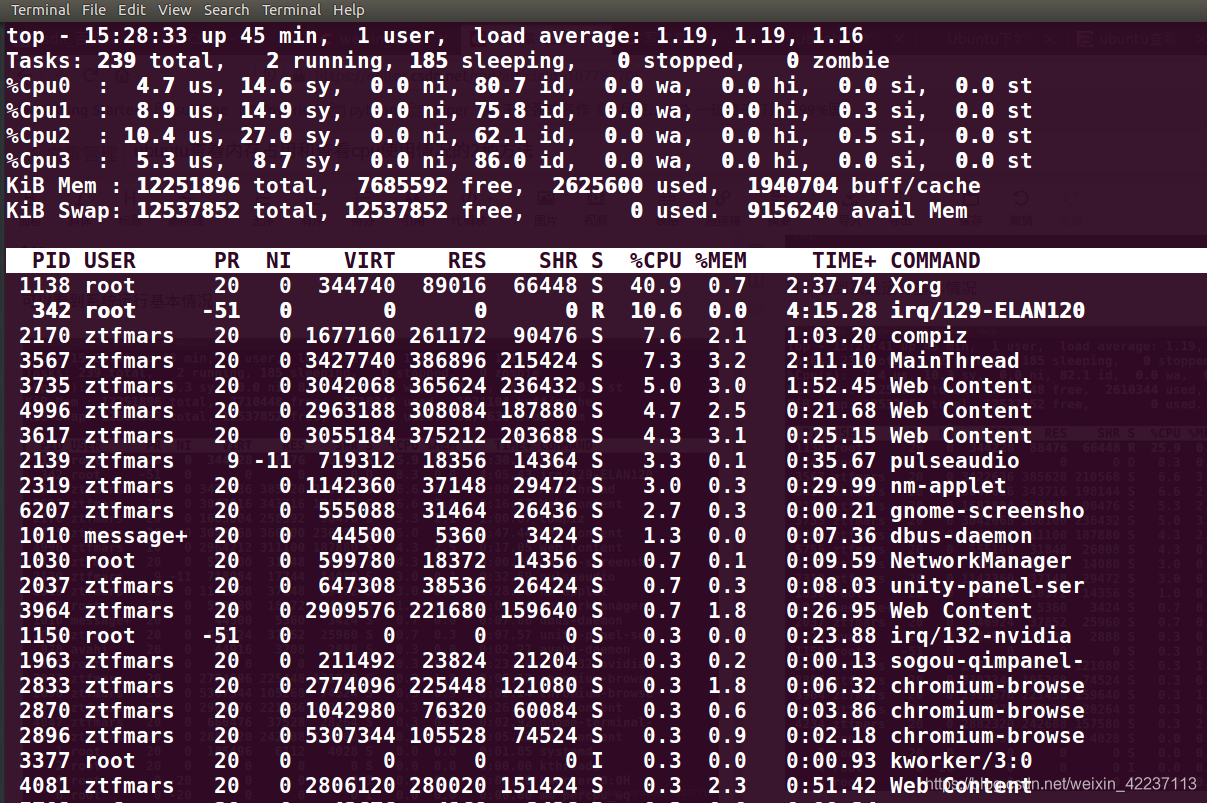Select the NetworkManager command

pyautogui.click(x=980, y=561)
